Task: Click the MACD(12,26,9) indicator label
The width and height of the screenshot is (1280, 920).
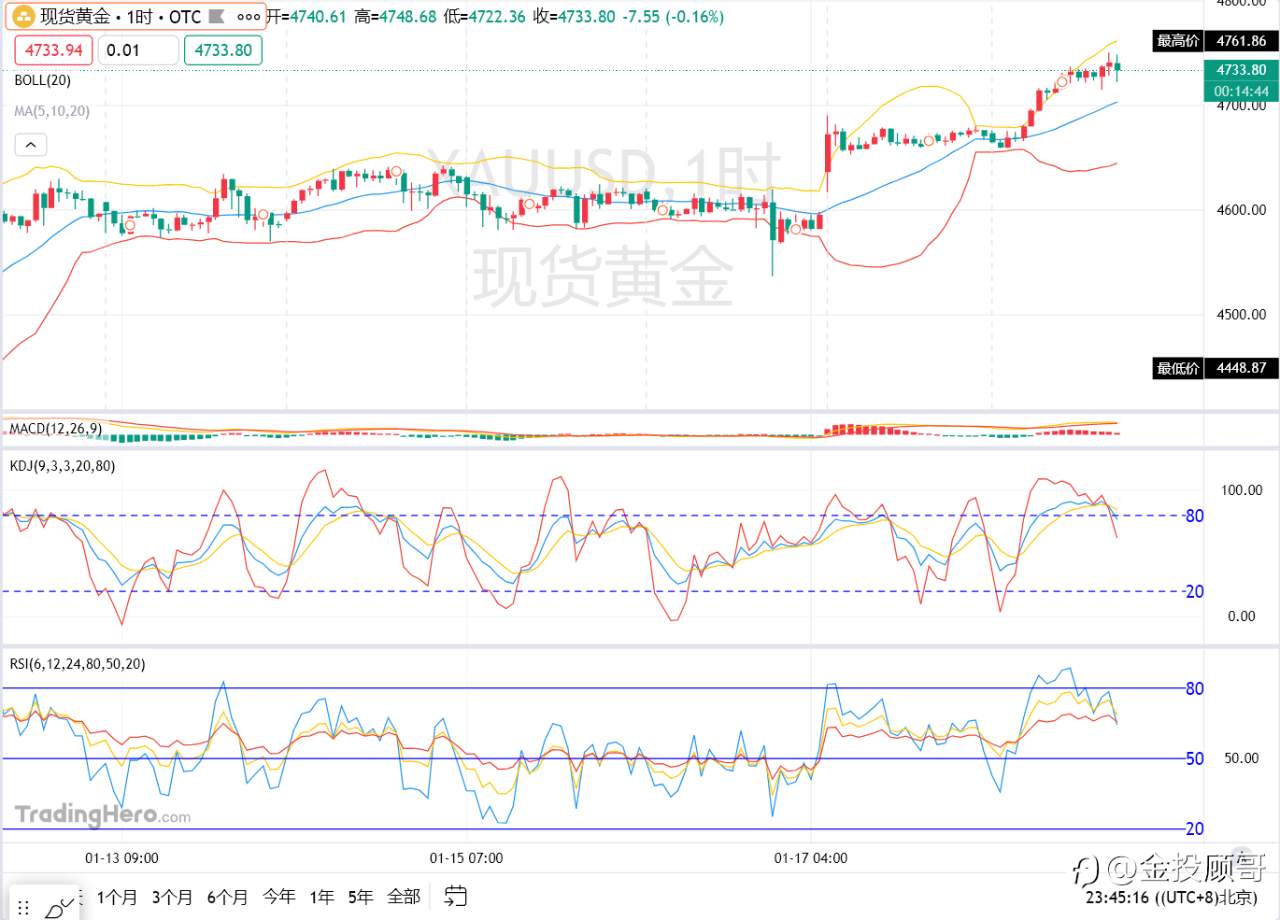Action: click(55, 429)
